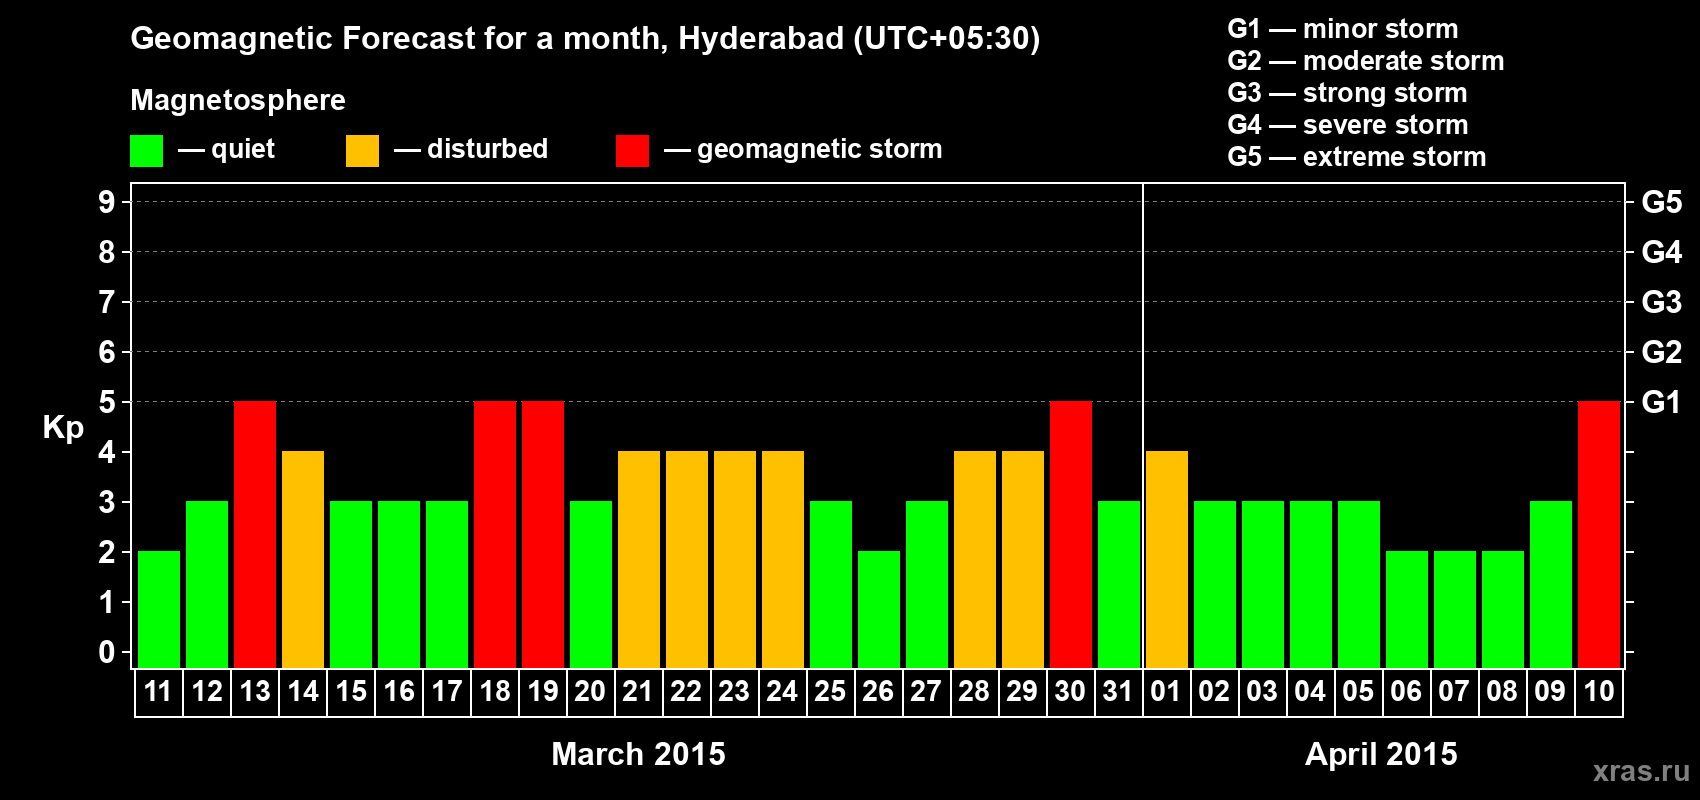
Task: Pick the red bar for March 18
Action: (495, 534)
